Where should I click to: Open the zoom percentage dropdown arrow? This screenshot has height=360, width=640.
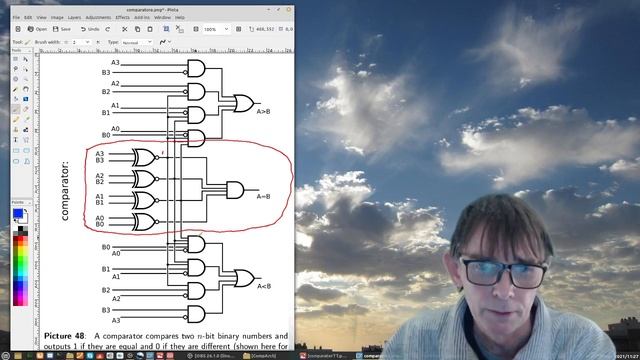pos(227,29)
